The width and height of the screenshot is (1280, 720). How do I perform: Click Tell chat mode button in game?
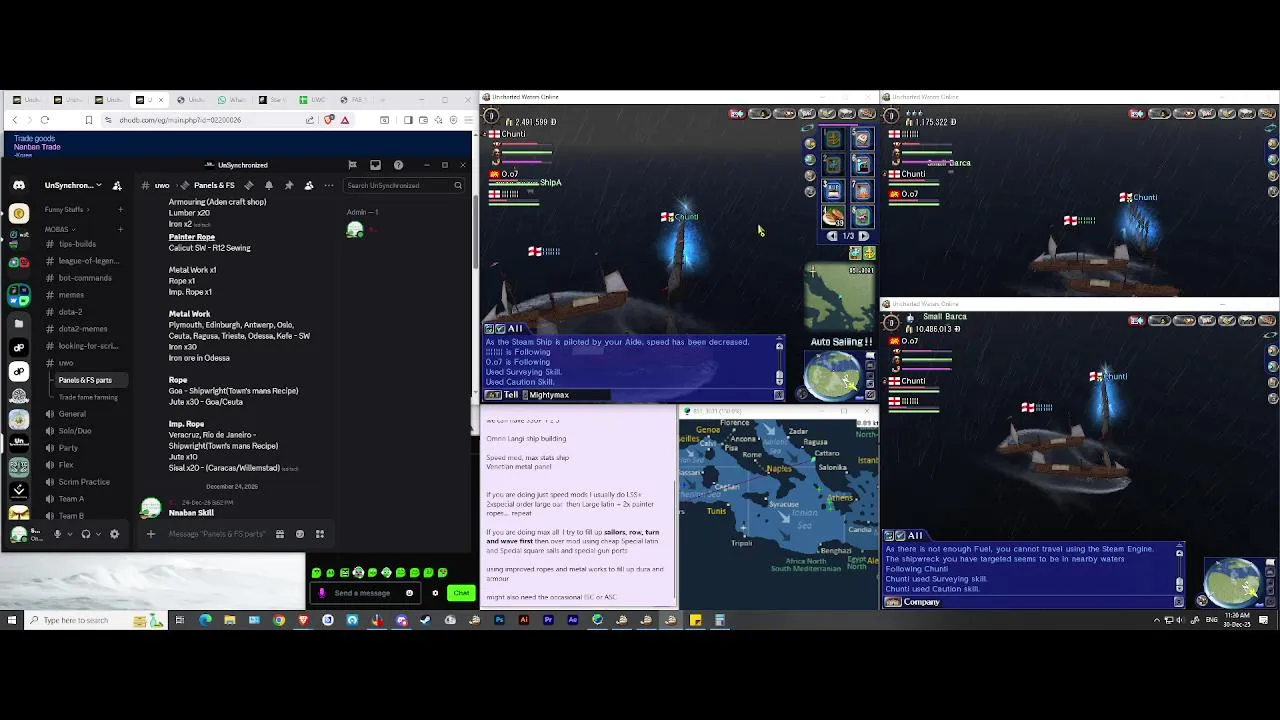[503, 395]
